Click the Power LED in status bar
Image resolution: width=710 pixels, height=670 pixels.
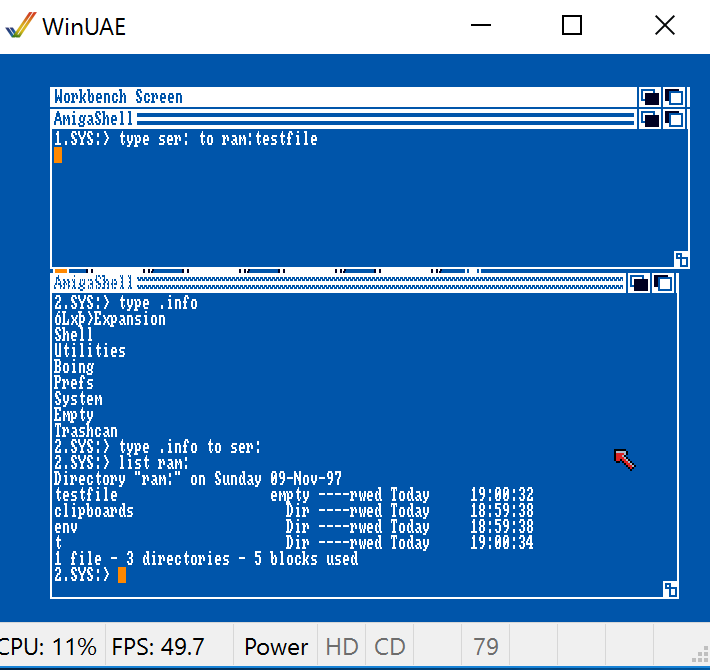(x=276, y=646)
